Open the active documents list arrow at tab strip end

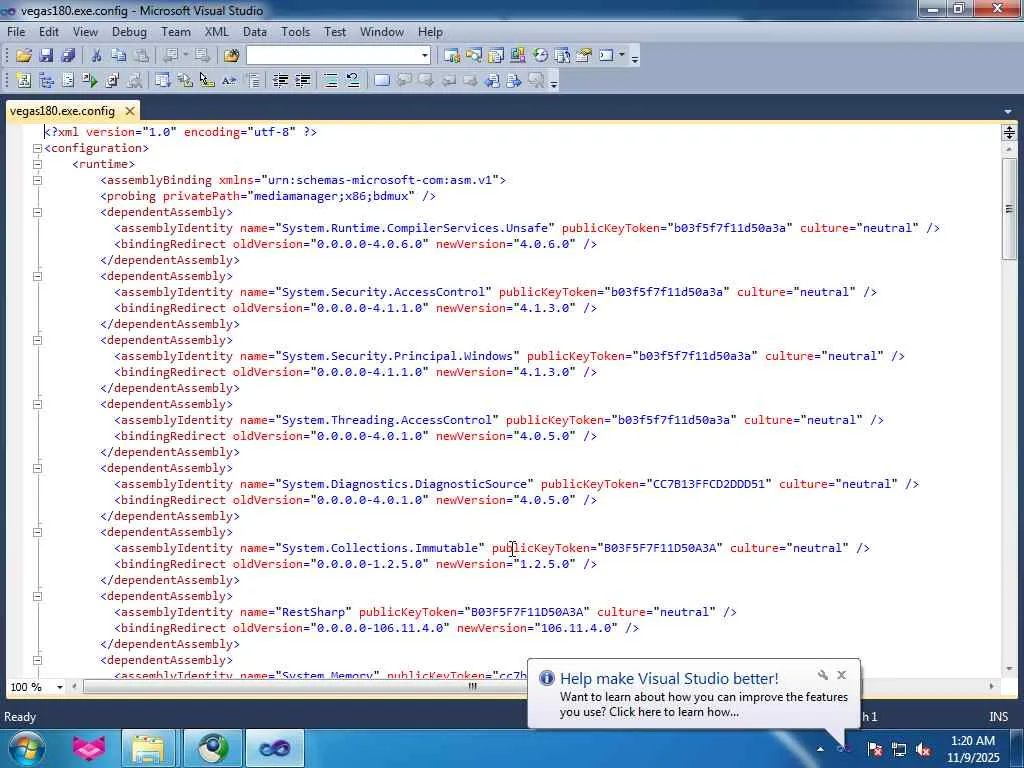click(1008, 112)
